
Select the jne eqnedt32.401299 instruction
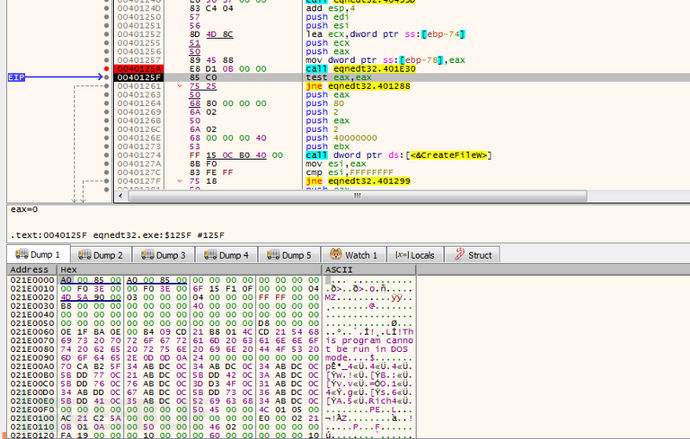[x=358, y=181]
